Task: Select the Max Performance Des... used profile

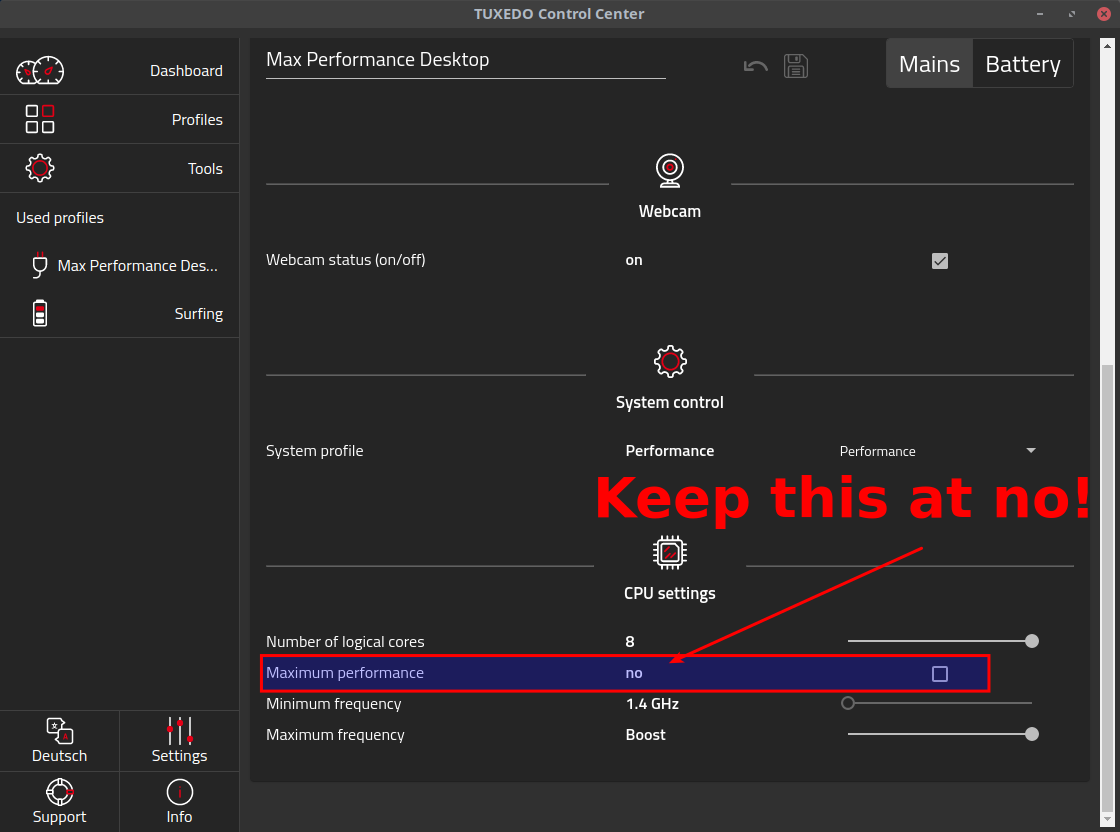Action: click(x=119, y=266)
